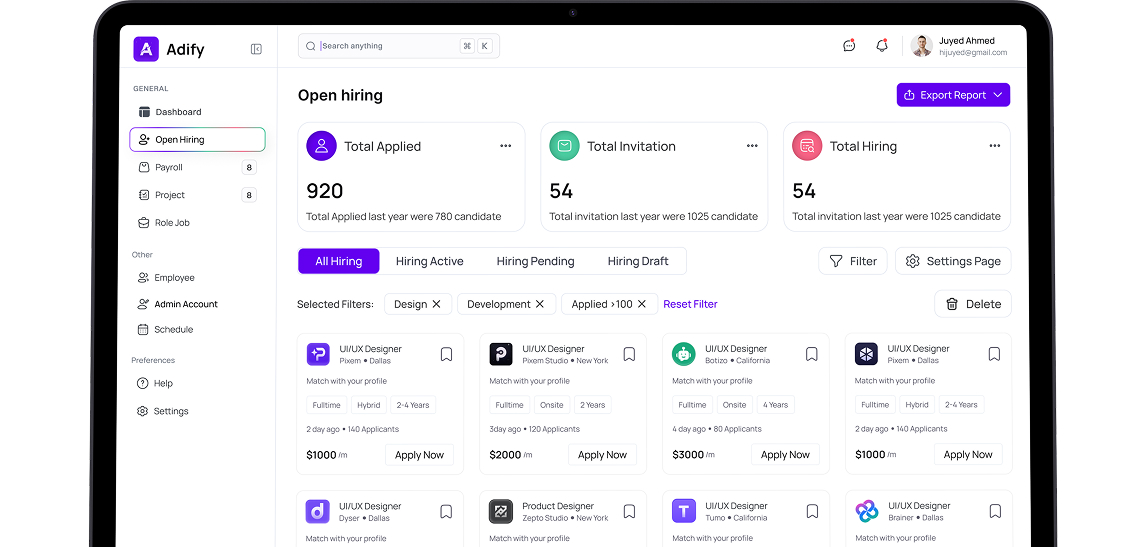Remove the Development filter chip
This screenshot has height=547, width=1146.
(540, 304)
